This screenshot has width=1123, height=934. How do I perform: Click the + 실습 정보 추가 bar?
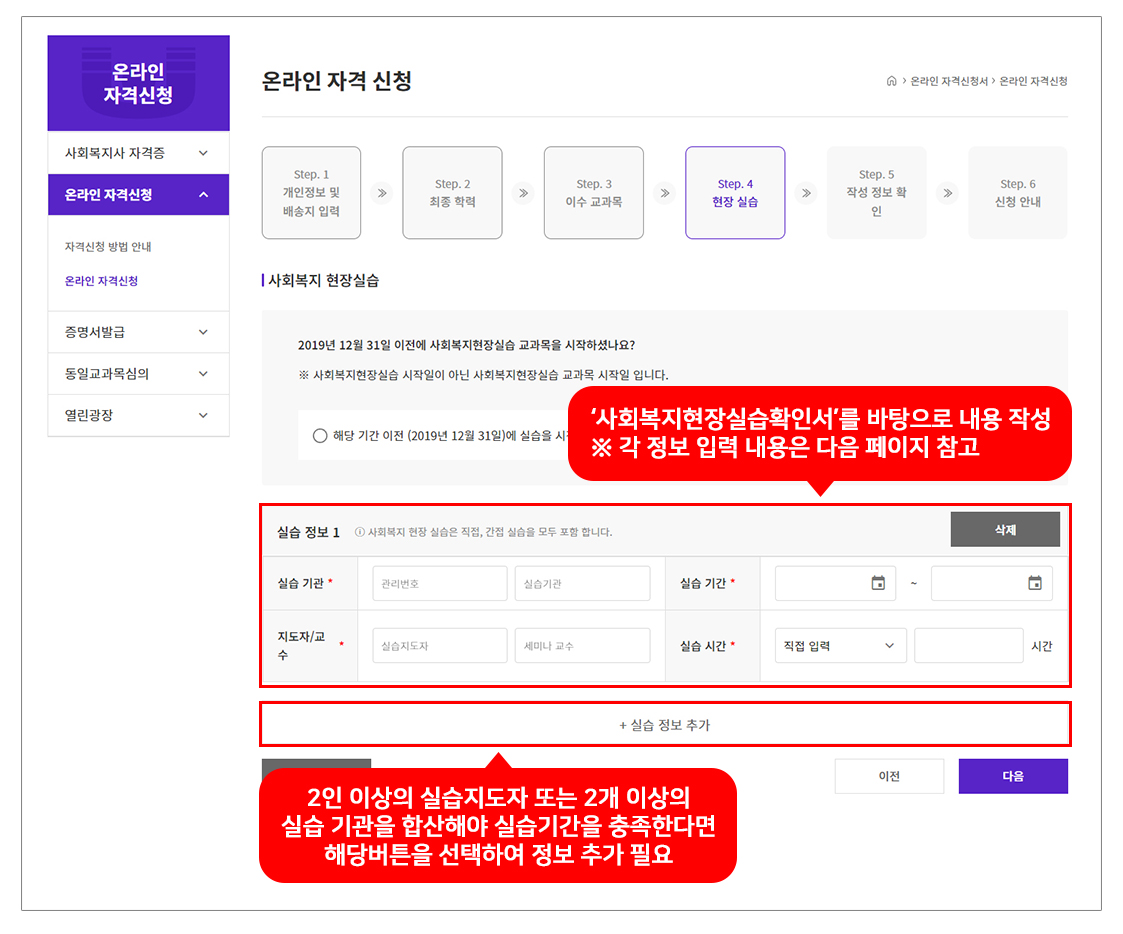(665, 725)
